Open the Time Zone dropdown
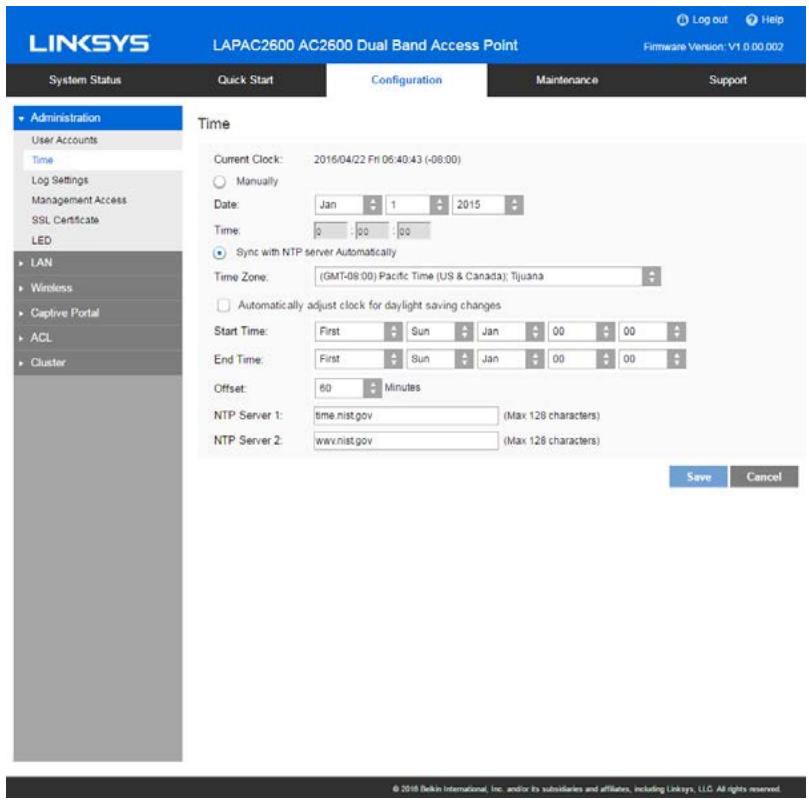The height and width of the screenshot is (800, 809). tap(488, 276)
